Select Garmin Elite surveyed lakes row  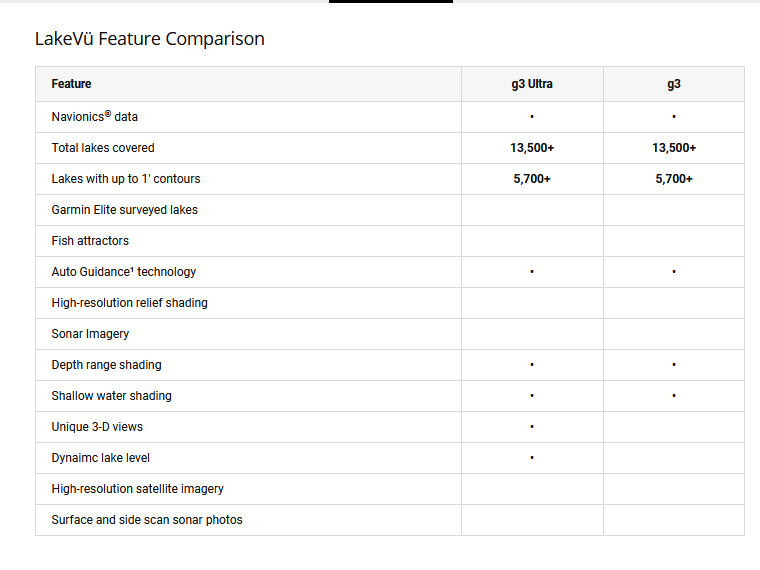390,210
